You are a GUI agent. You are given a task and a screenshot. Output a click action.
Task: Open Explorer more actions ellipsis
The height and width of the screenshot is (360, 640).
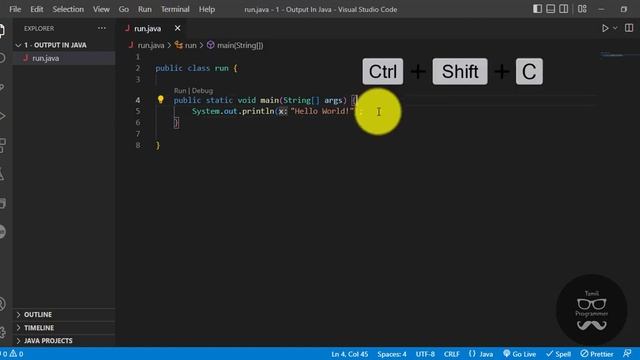[x=102, y=28]
